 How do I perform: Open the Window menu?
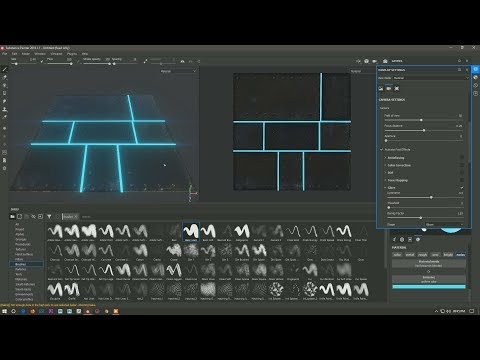[x=40, y=54]
